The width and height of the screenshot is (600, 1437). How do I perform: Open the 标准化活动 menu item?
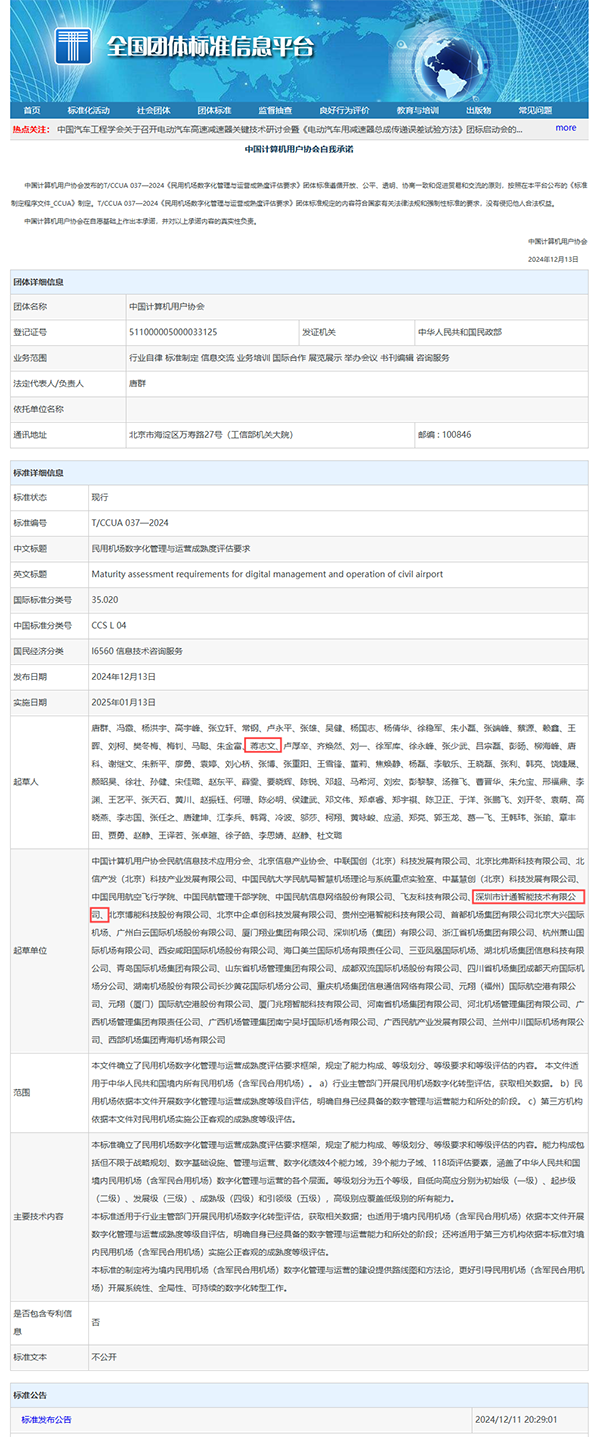[x=88, y=110]
